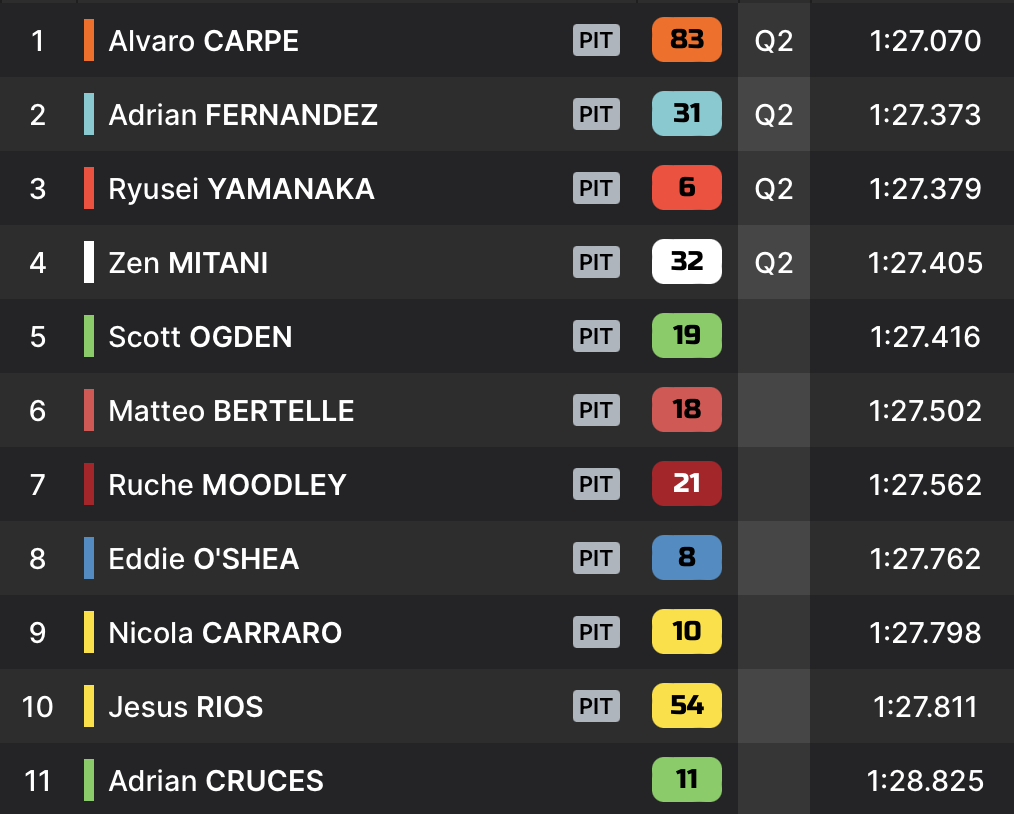Image resolution: width=1014 pixels, height=814 pixels.
Task: Click lap time 1:27.562
Action: pyautogui.click(x=925, y=485)
